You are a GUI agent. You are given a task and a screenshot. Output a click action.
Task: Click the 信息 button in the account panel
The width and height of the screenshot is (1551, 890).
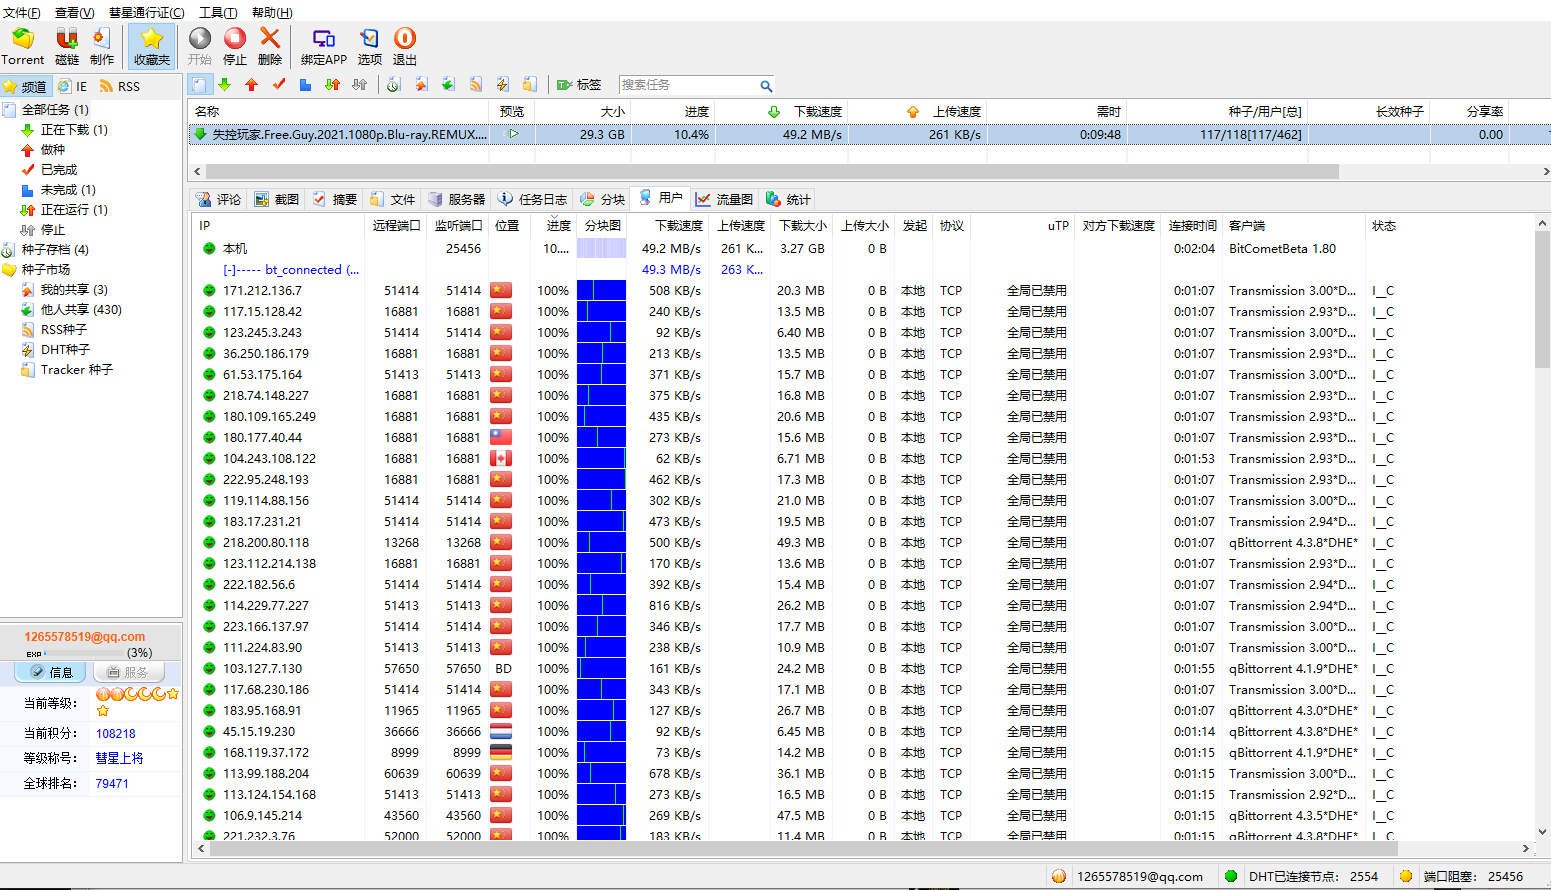51,672
